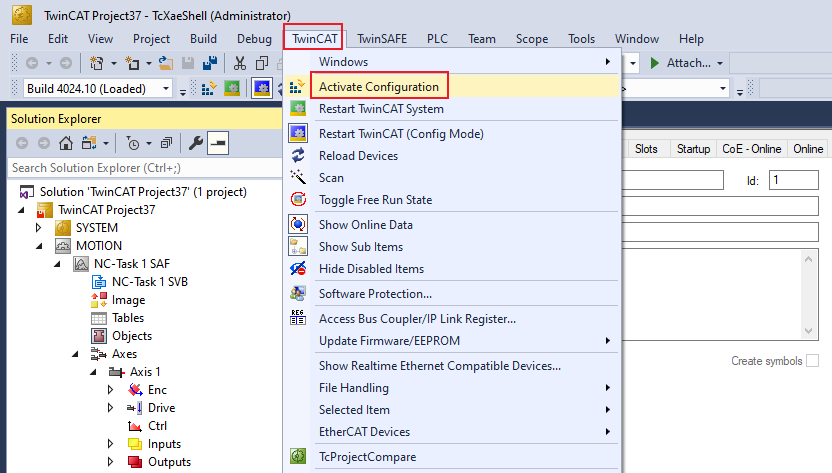Screen dimensions: 832x473
Task: Open the File Handling submenu
Action: [x=454, y=388]
